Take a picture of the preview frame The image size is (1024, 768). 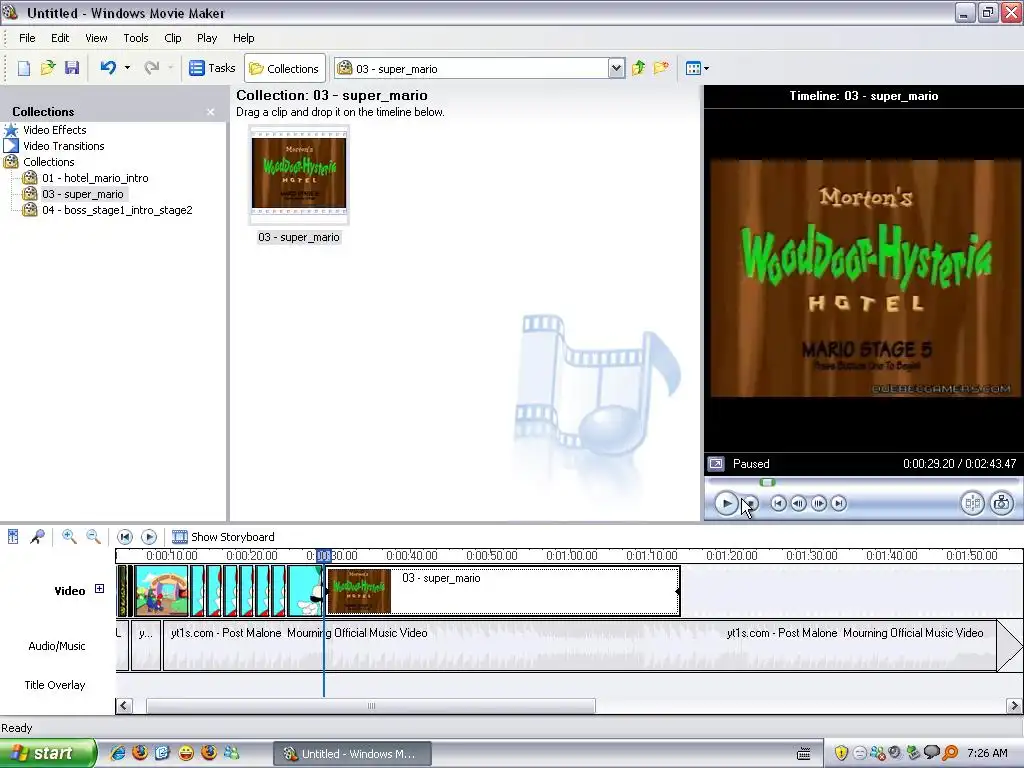[x=1002, y=503]
